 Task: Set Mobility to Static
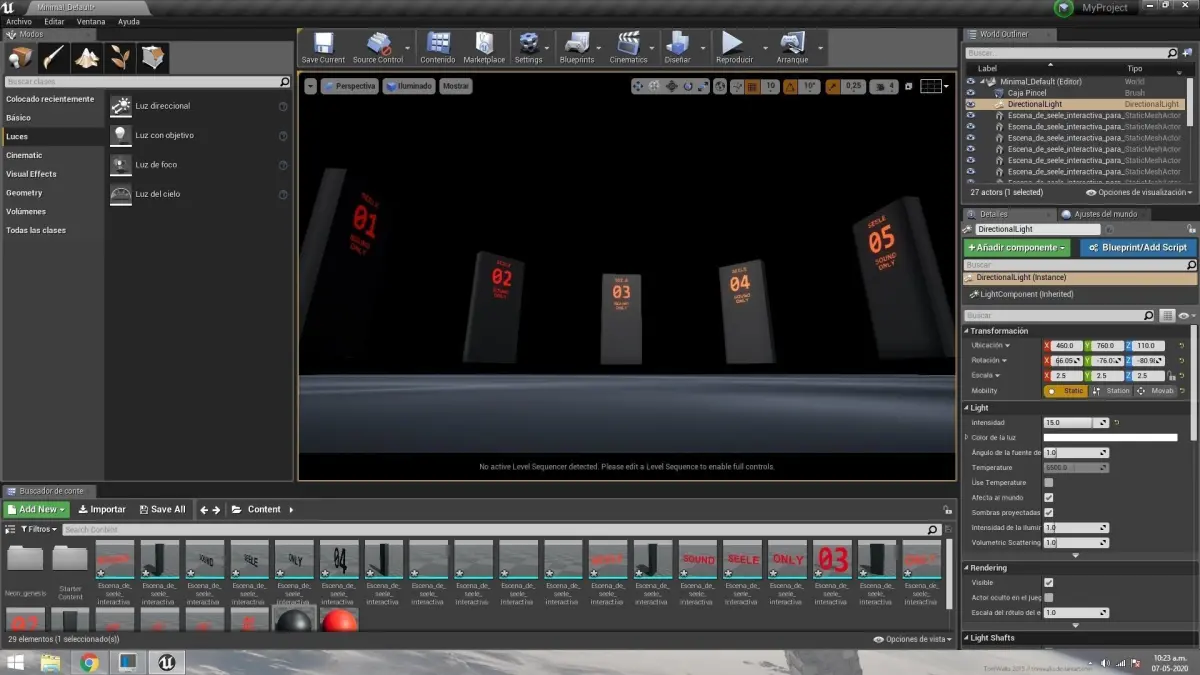(x=1065, y=391)
